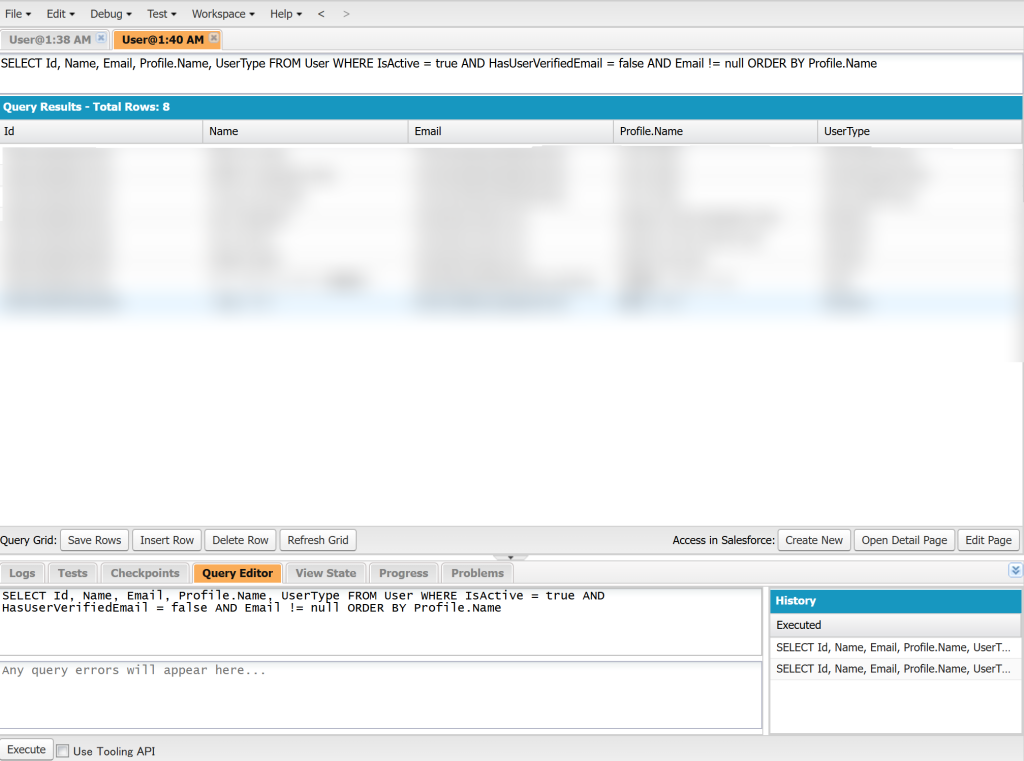
Task: Switch to the Checkpoints tab
Action: coord(145,573)
